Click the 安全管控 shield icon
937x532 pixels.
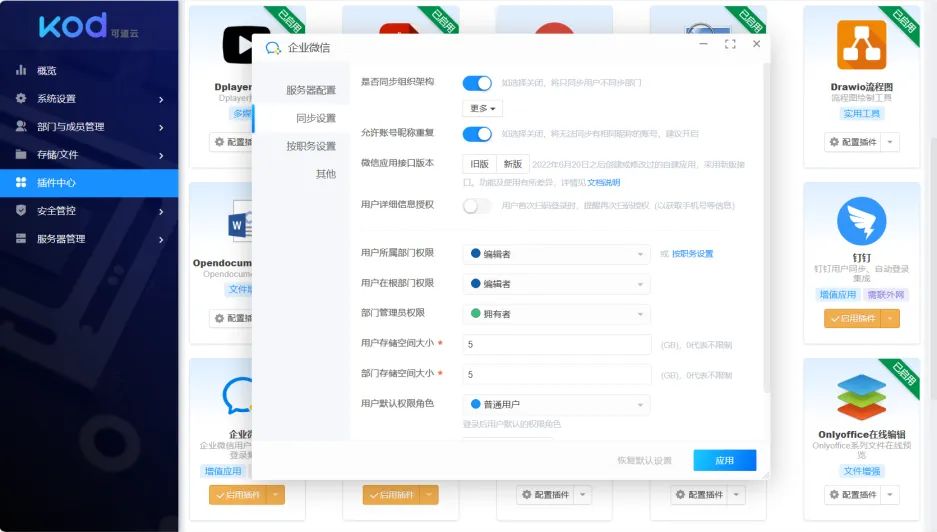(21, 210)
